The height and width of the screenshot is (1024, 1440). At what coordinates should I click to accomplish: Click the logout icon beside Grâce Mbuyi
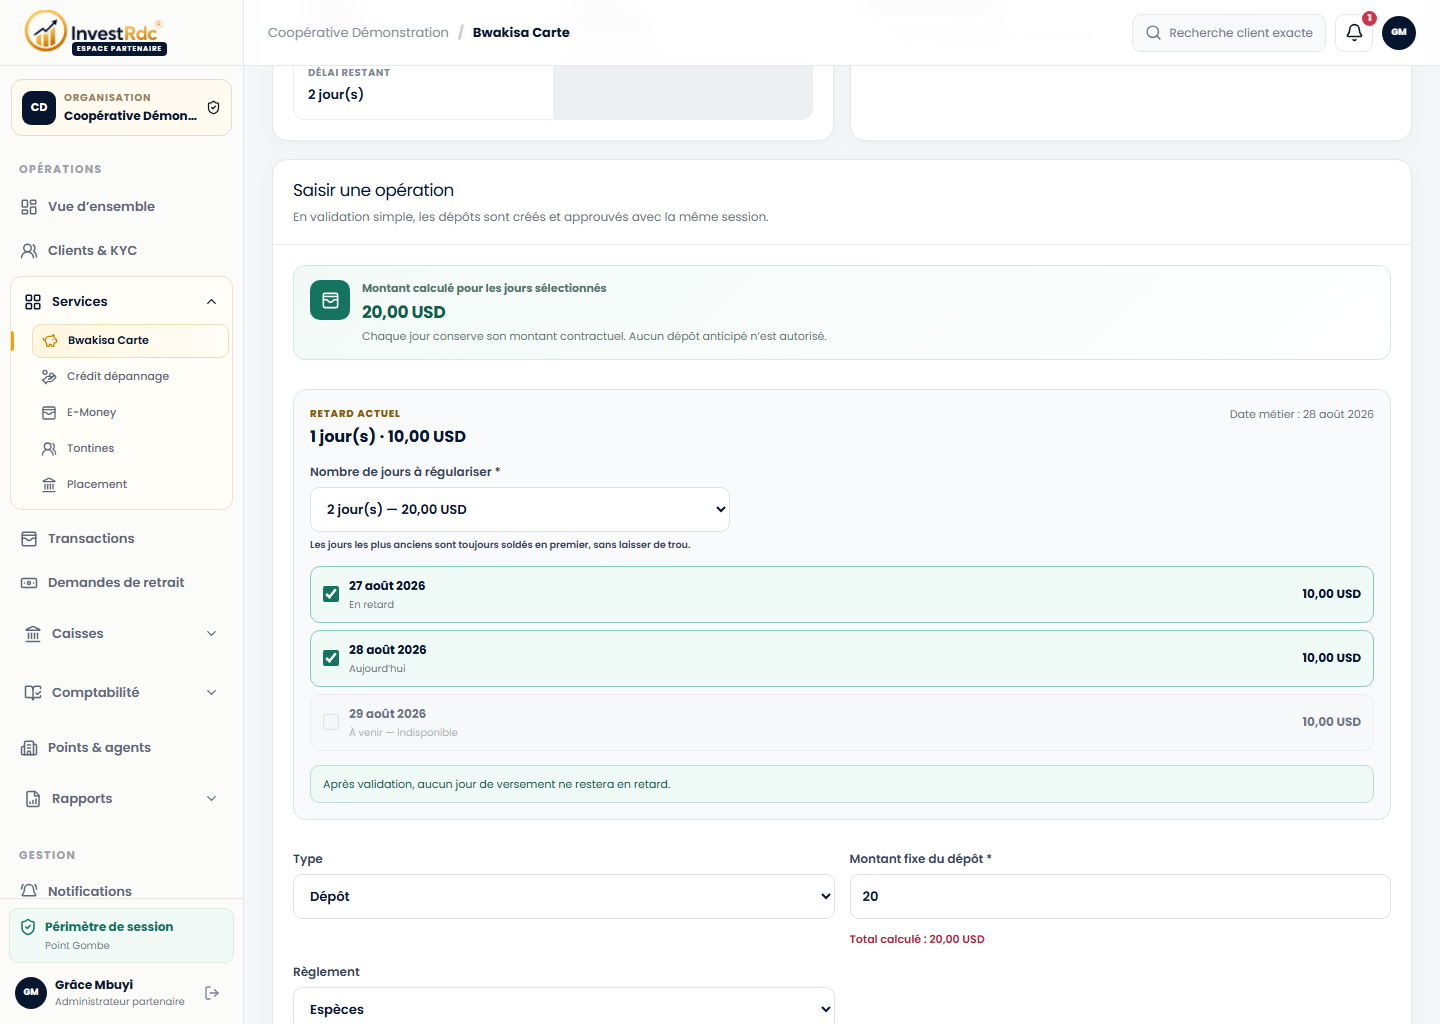(x=212, y=993)
